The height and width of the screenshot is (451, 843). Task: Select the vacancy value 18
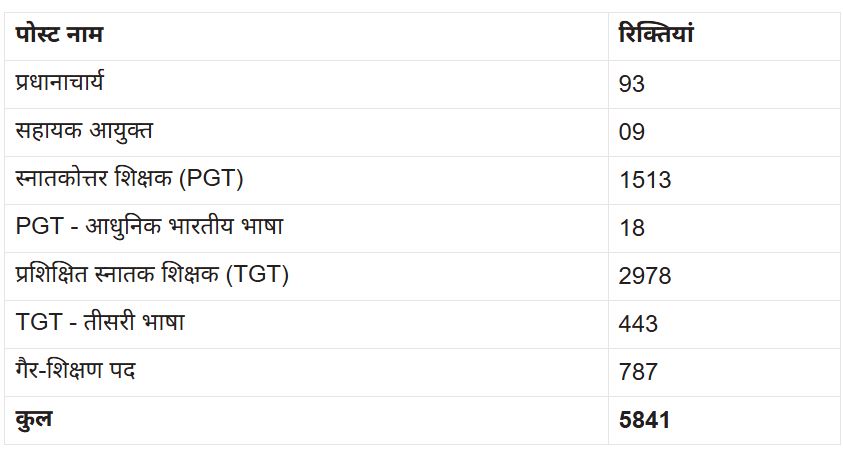pos(632,228)
